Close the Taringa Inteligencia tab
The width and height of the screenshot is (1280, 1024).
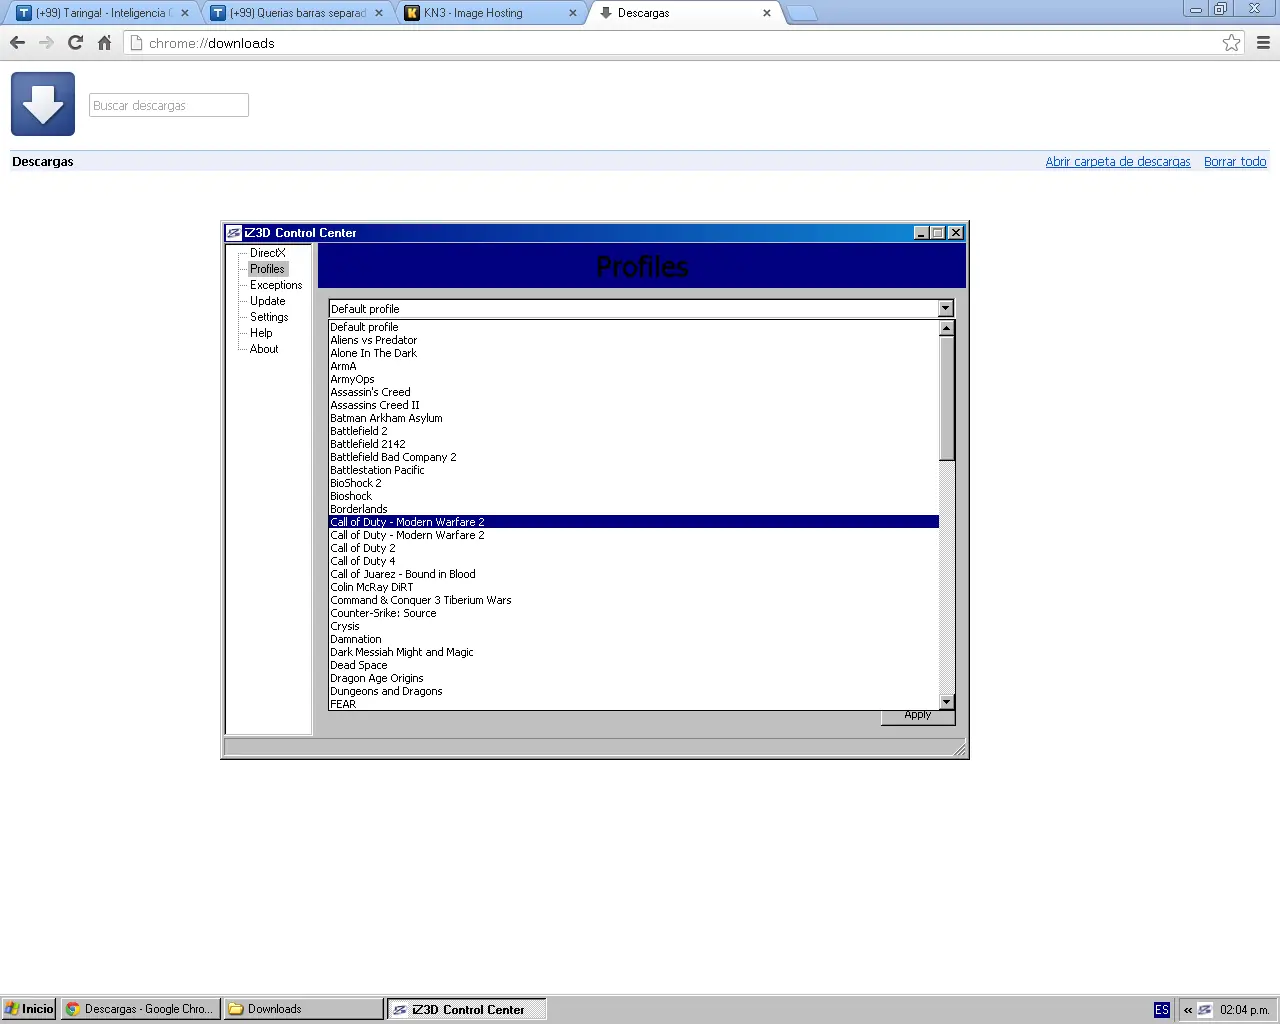pos(185,13)
